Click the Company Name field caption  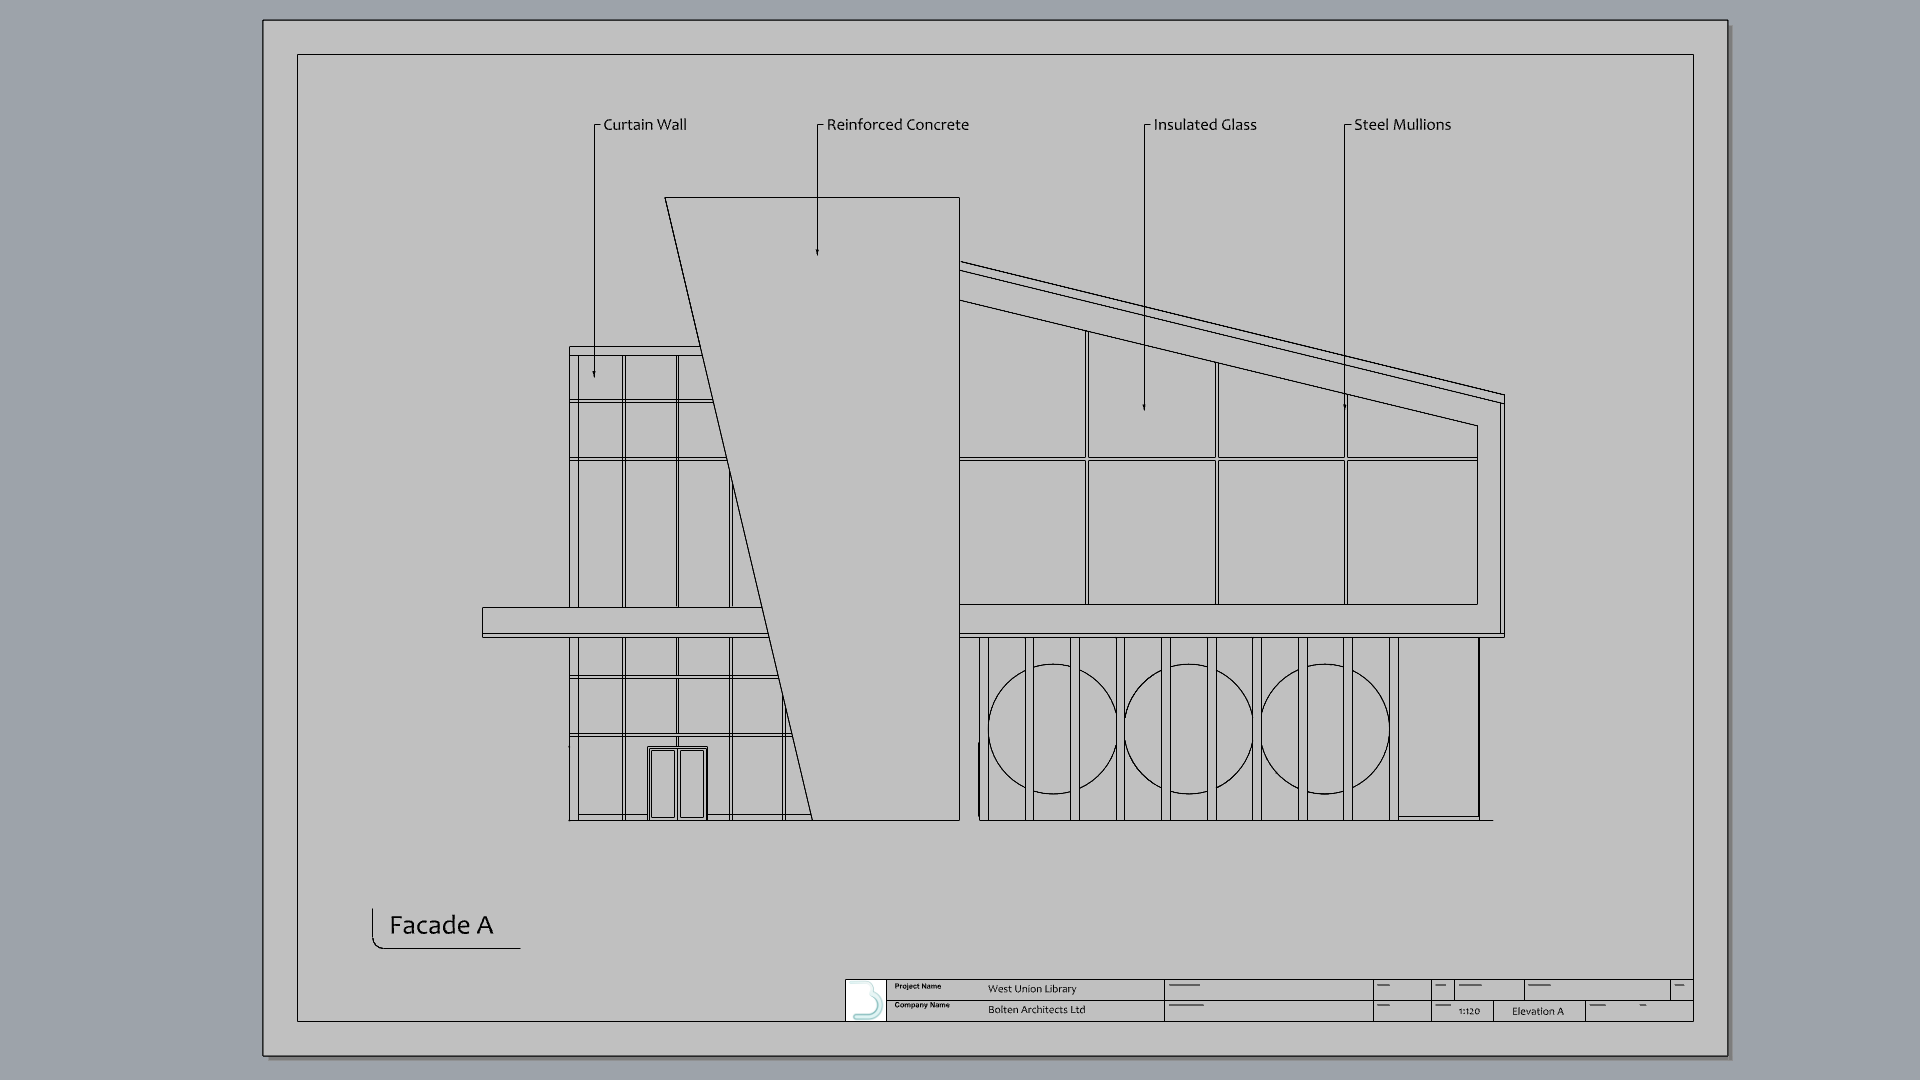(x=921, y=1005)
